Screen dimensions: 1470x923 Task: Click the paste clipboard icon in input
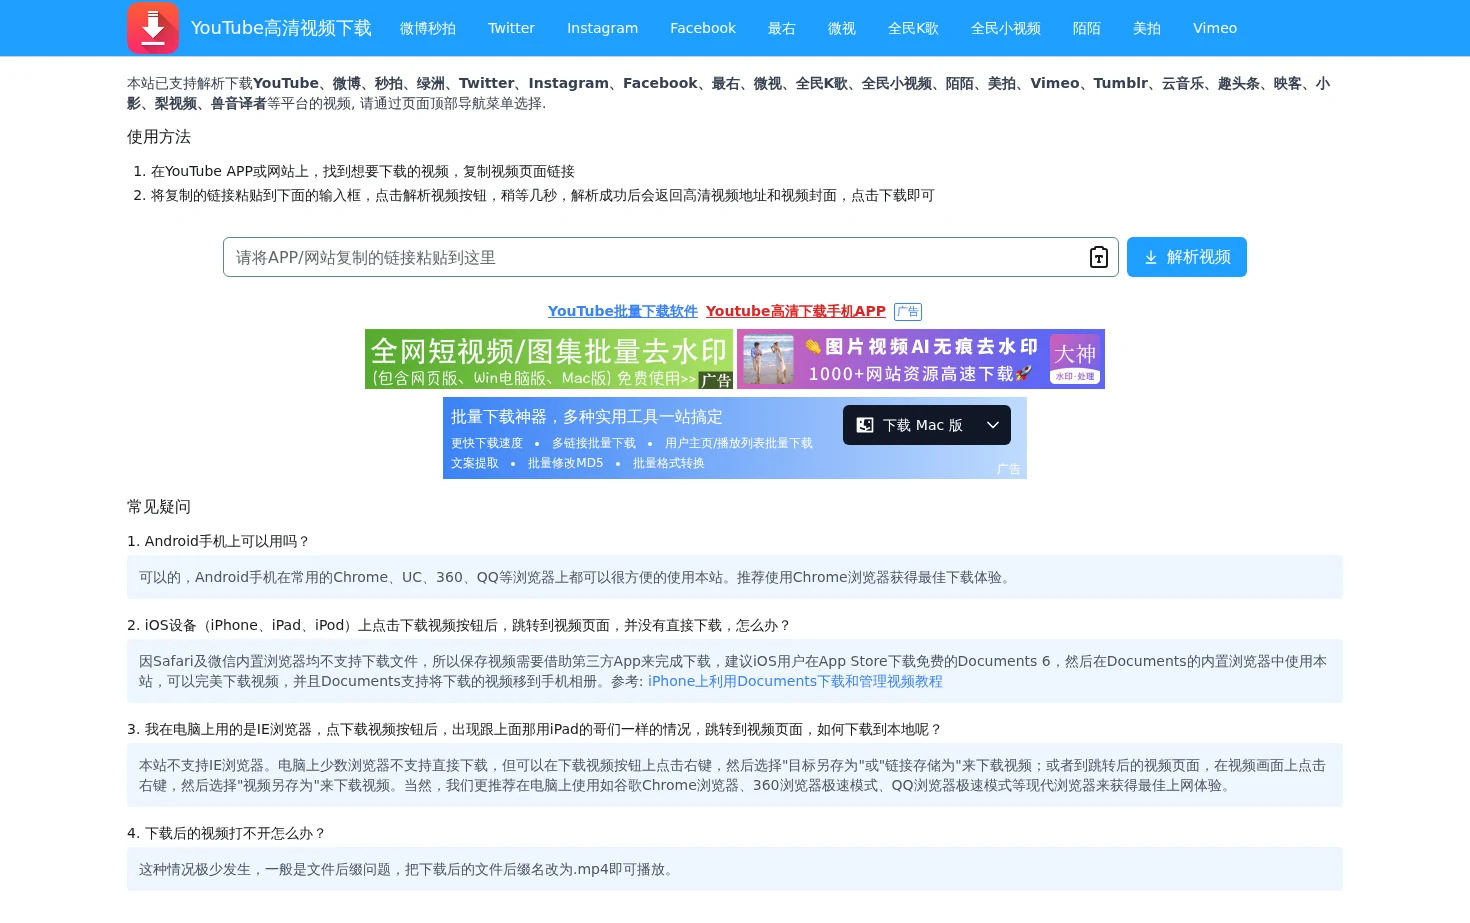[x=1098, y=257]
